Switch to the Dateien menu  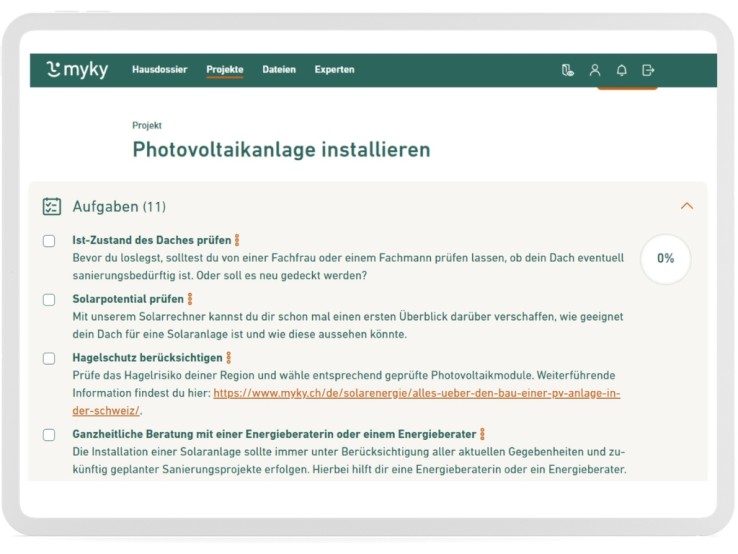tap(279, 70)
